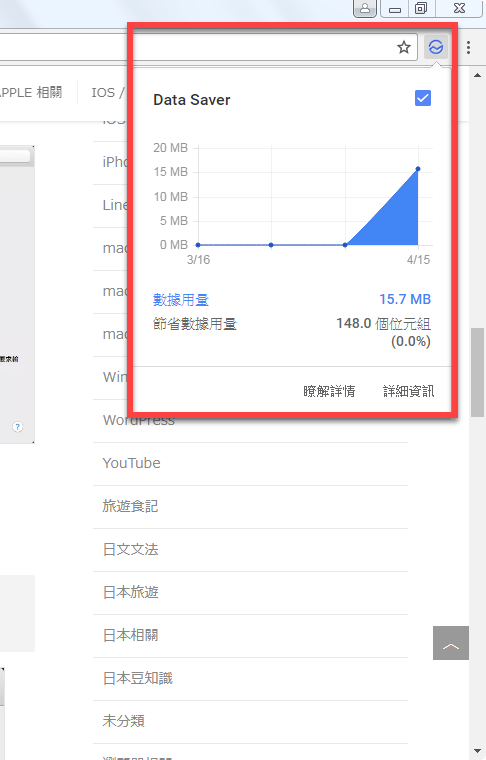486x760 pixels.
Task: Restore down the browser window
Action: (x=422, y=8)
